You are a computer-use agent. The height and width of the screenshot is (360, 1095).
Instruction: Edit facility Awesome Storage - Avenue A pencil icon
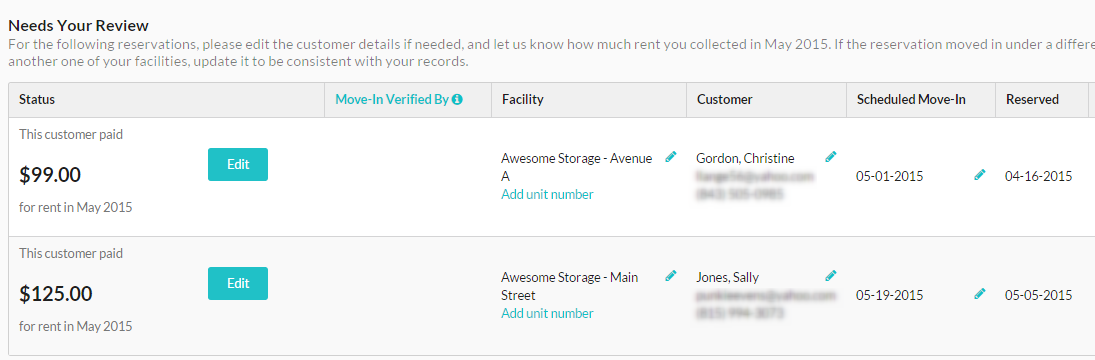pyautogui.click(x=671, y=156)
